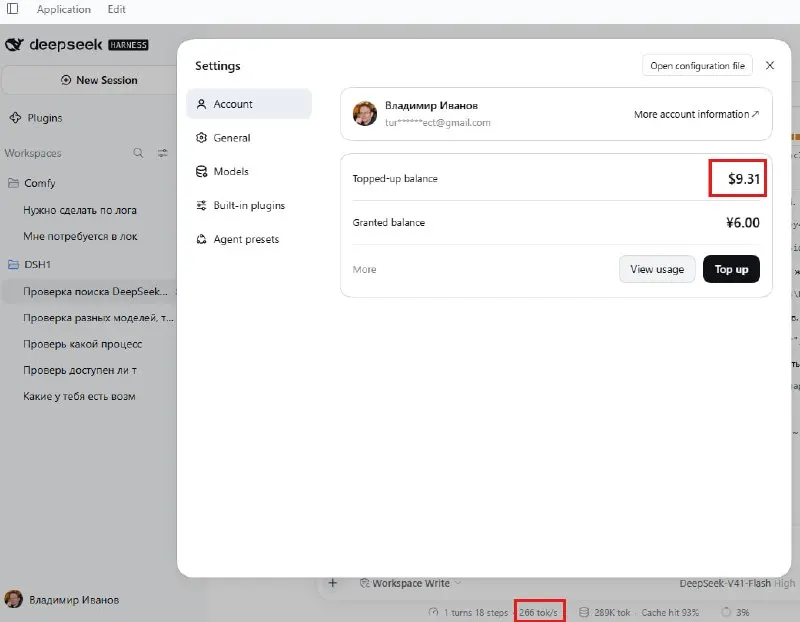Select the Account settings tab
Screen dimensions: 800x622
(249, 104)
